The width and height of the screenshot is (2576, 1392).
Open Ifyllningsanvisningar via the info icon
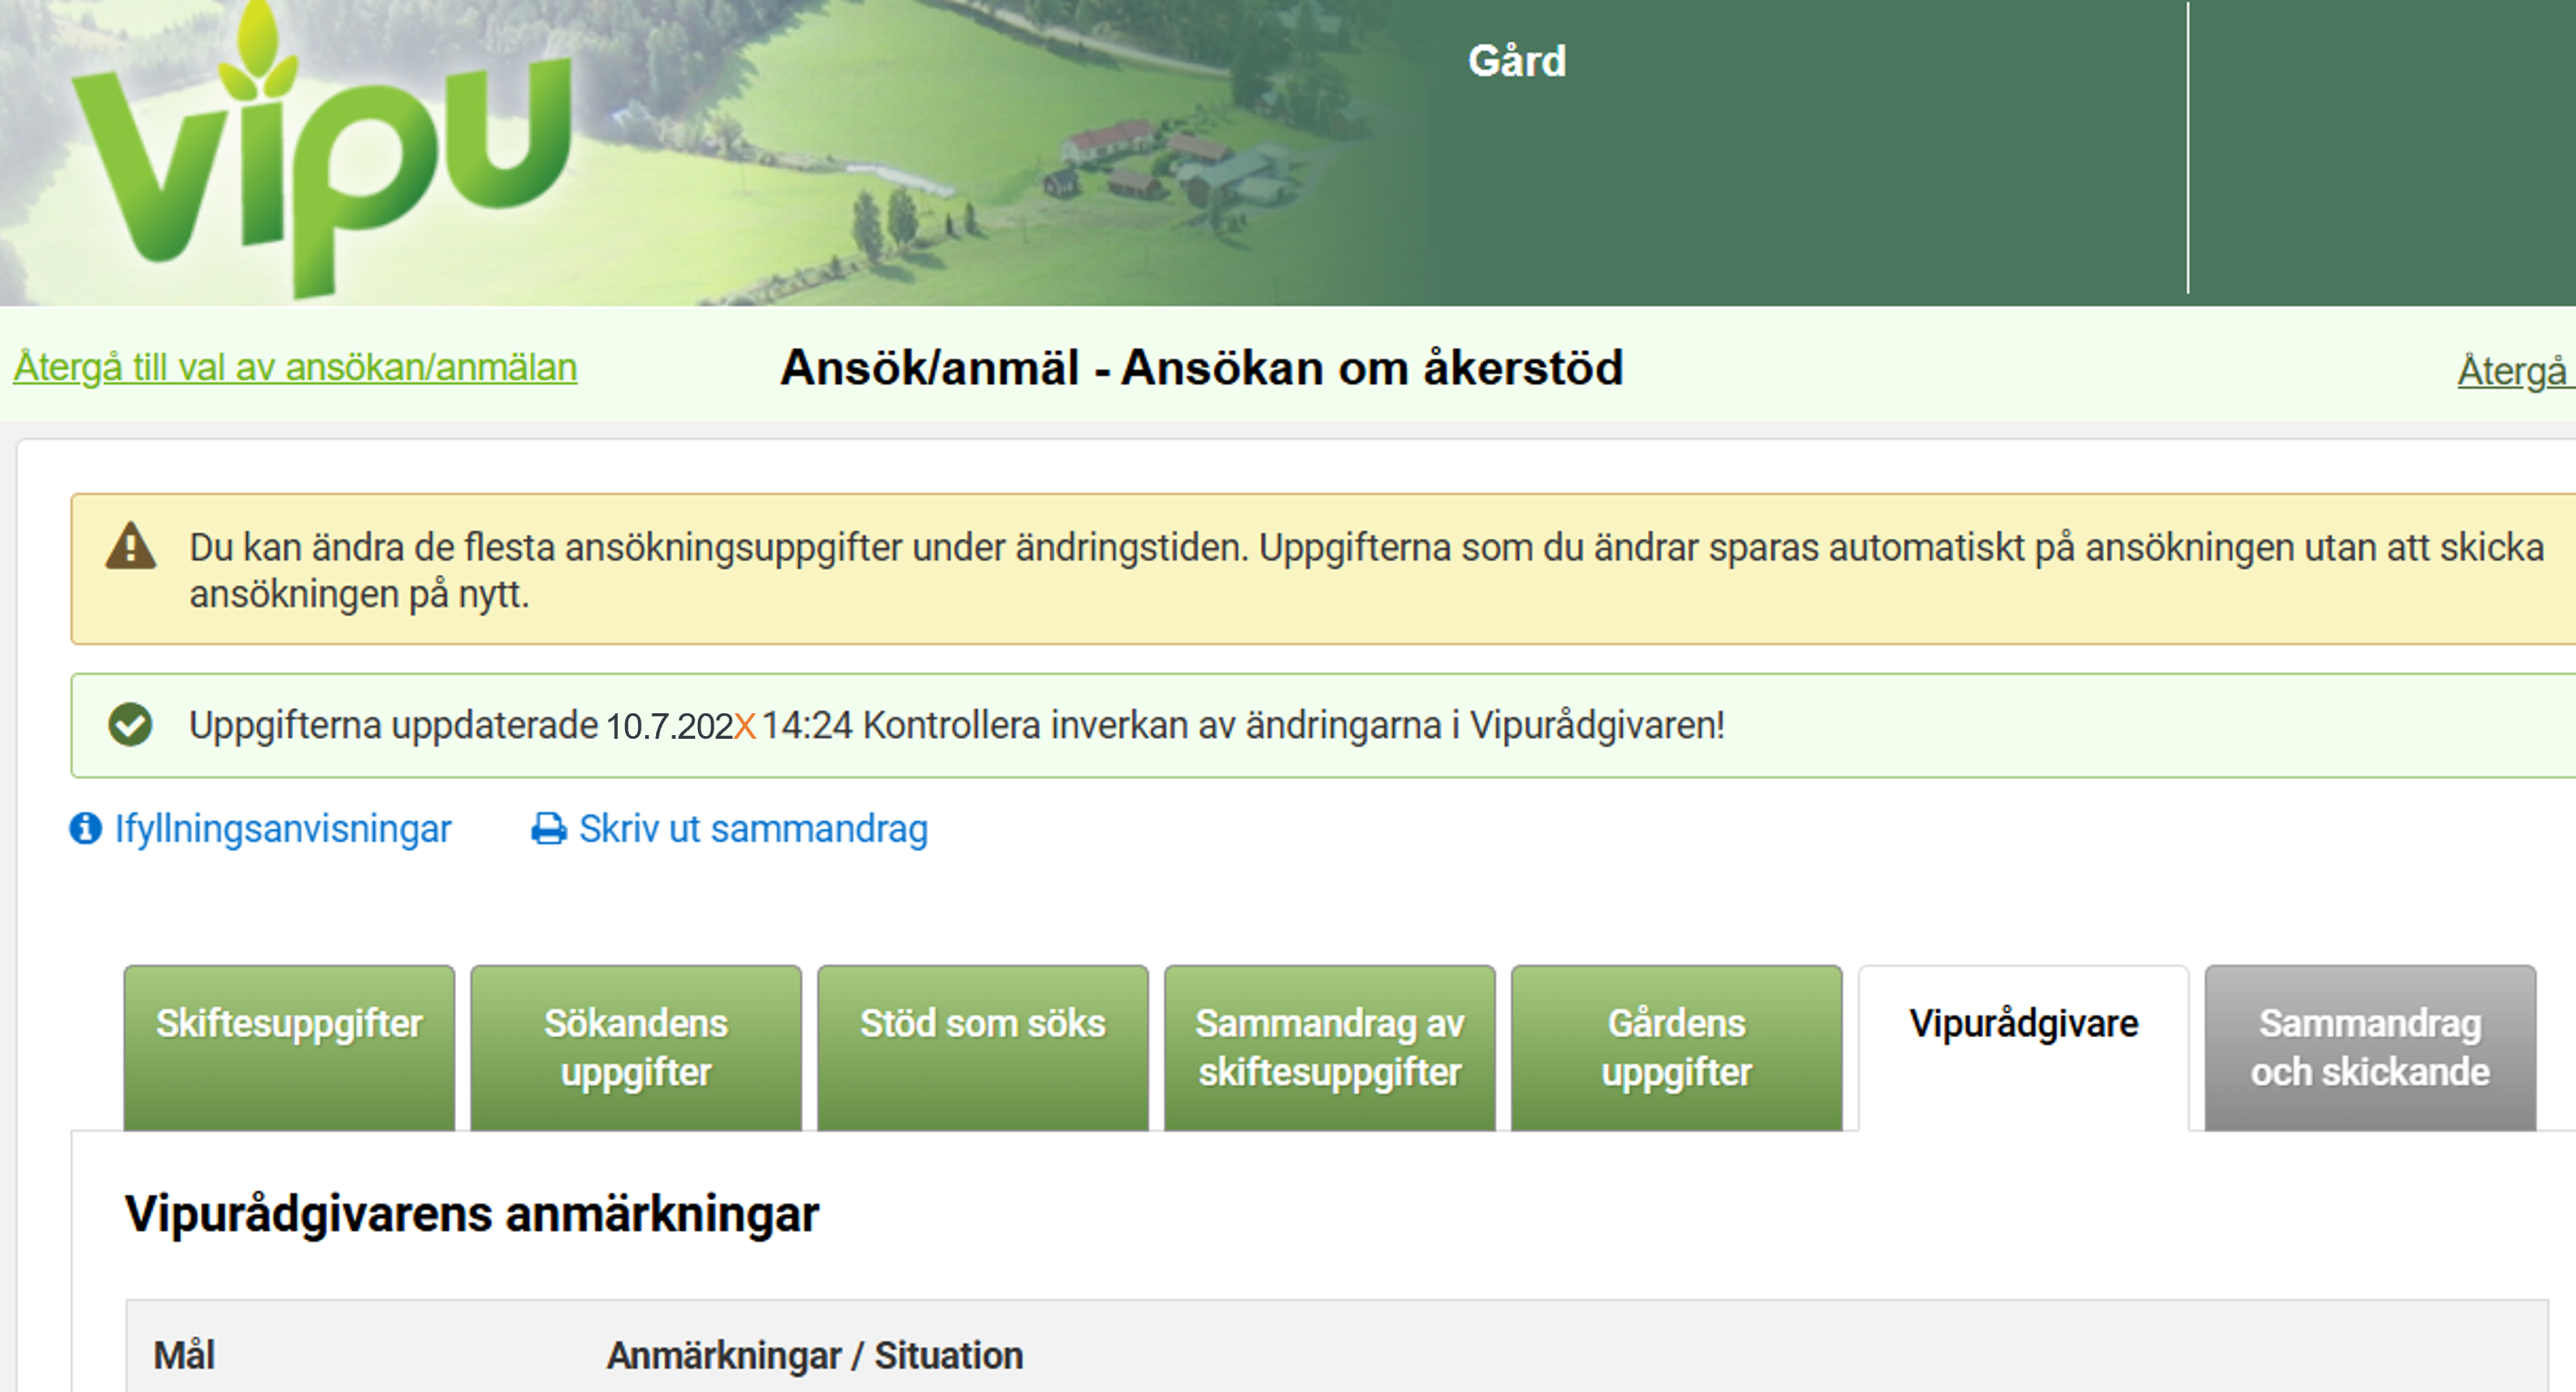tap(85, 827)
